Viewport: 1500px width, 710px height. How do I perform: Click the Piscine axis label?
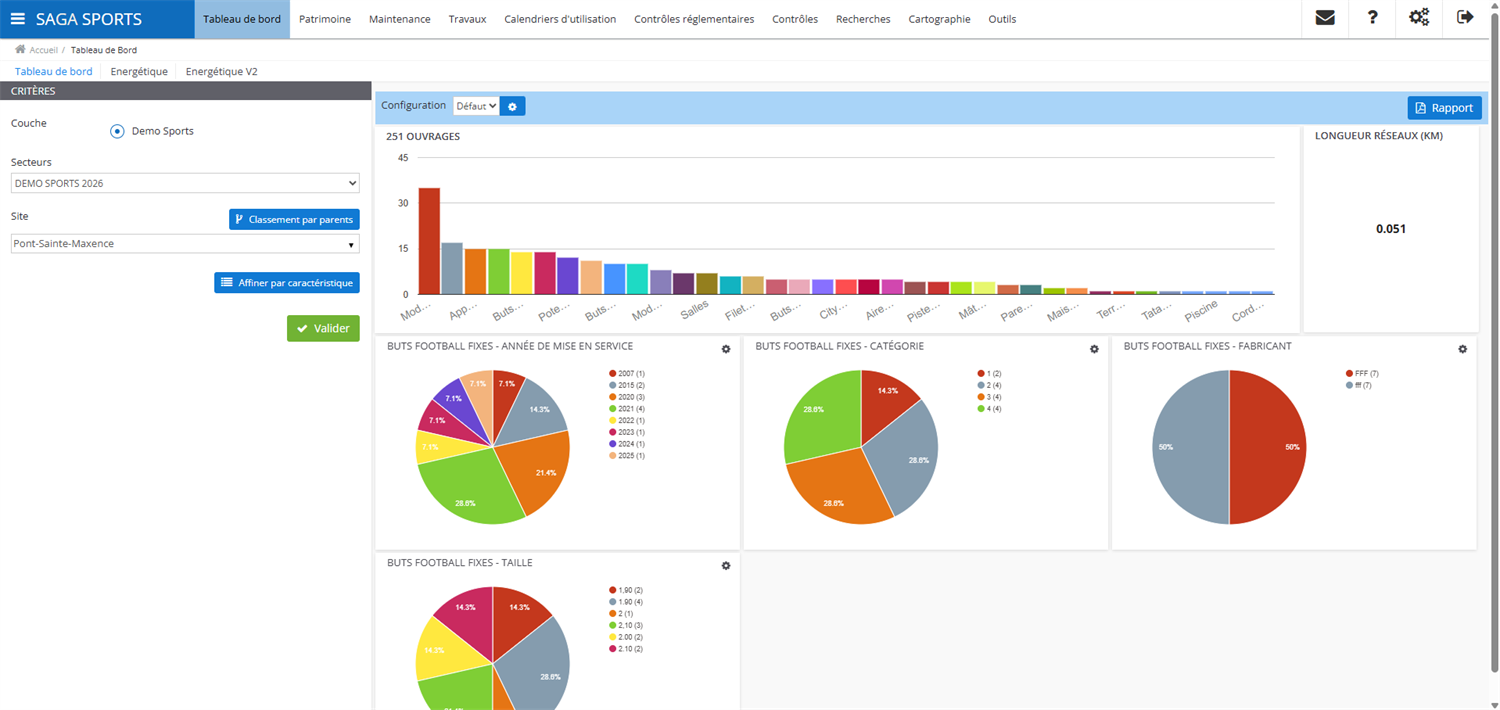click(1200, 312)
